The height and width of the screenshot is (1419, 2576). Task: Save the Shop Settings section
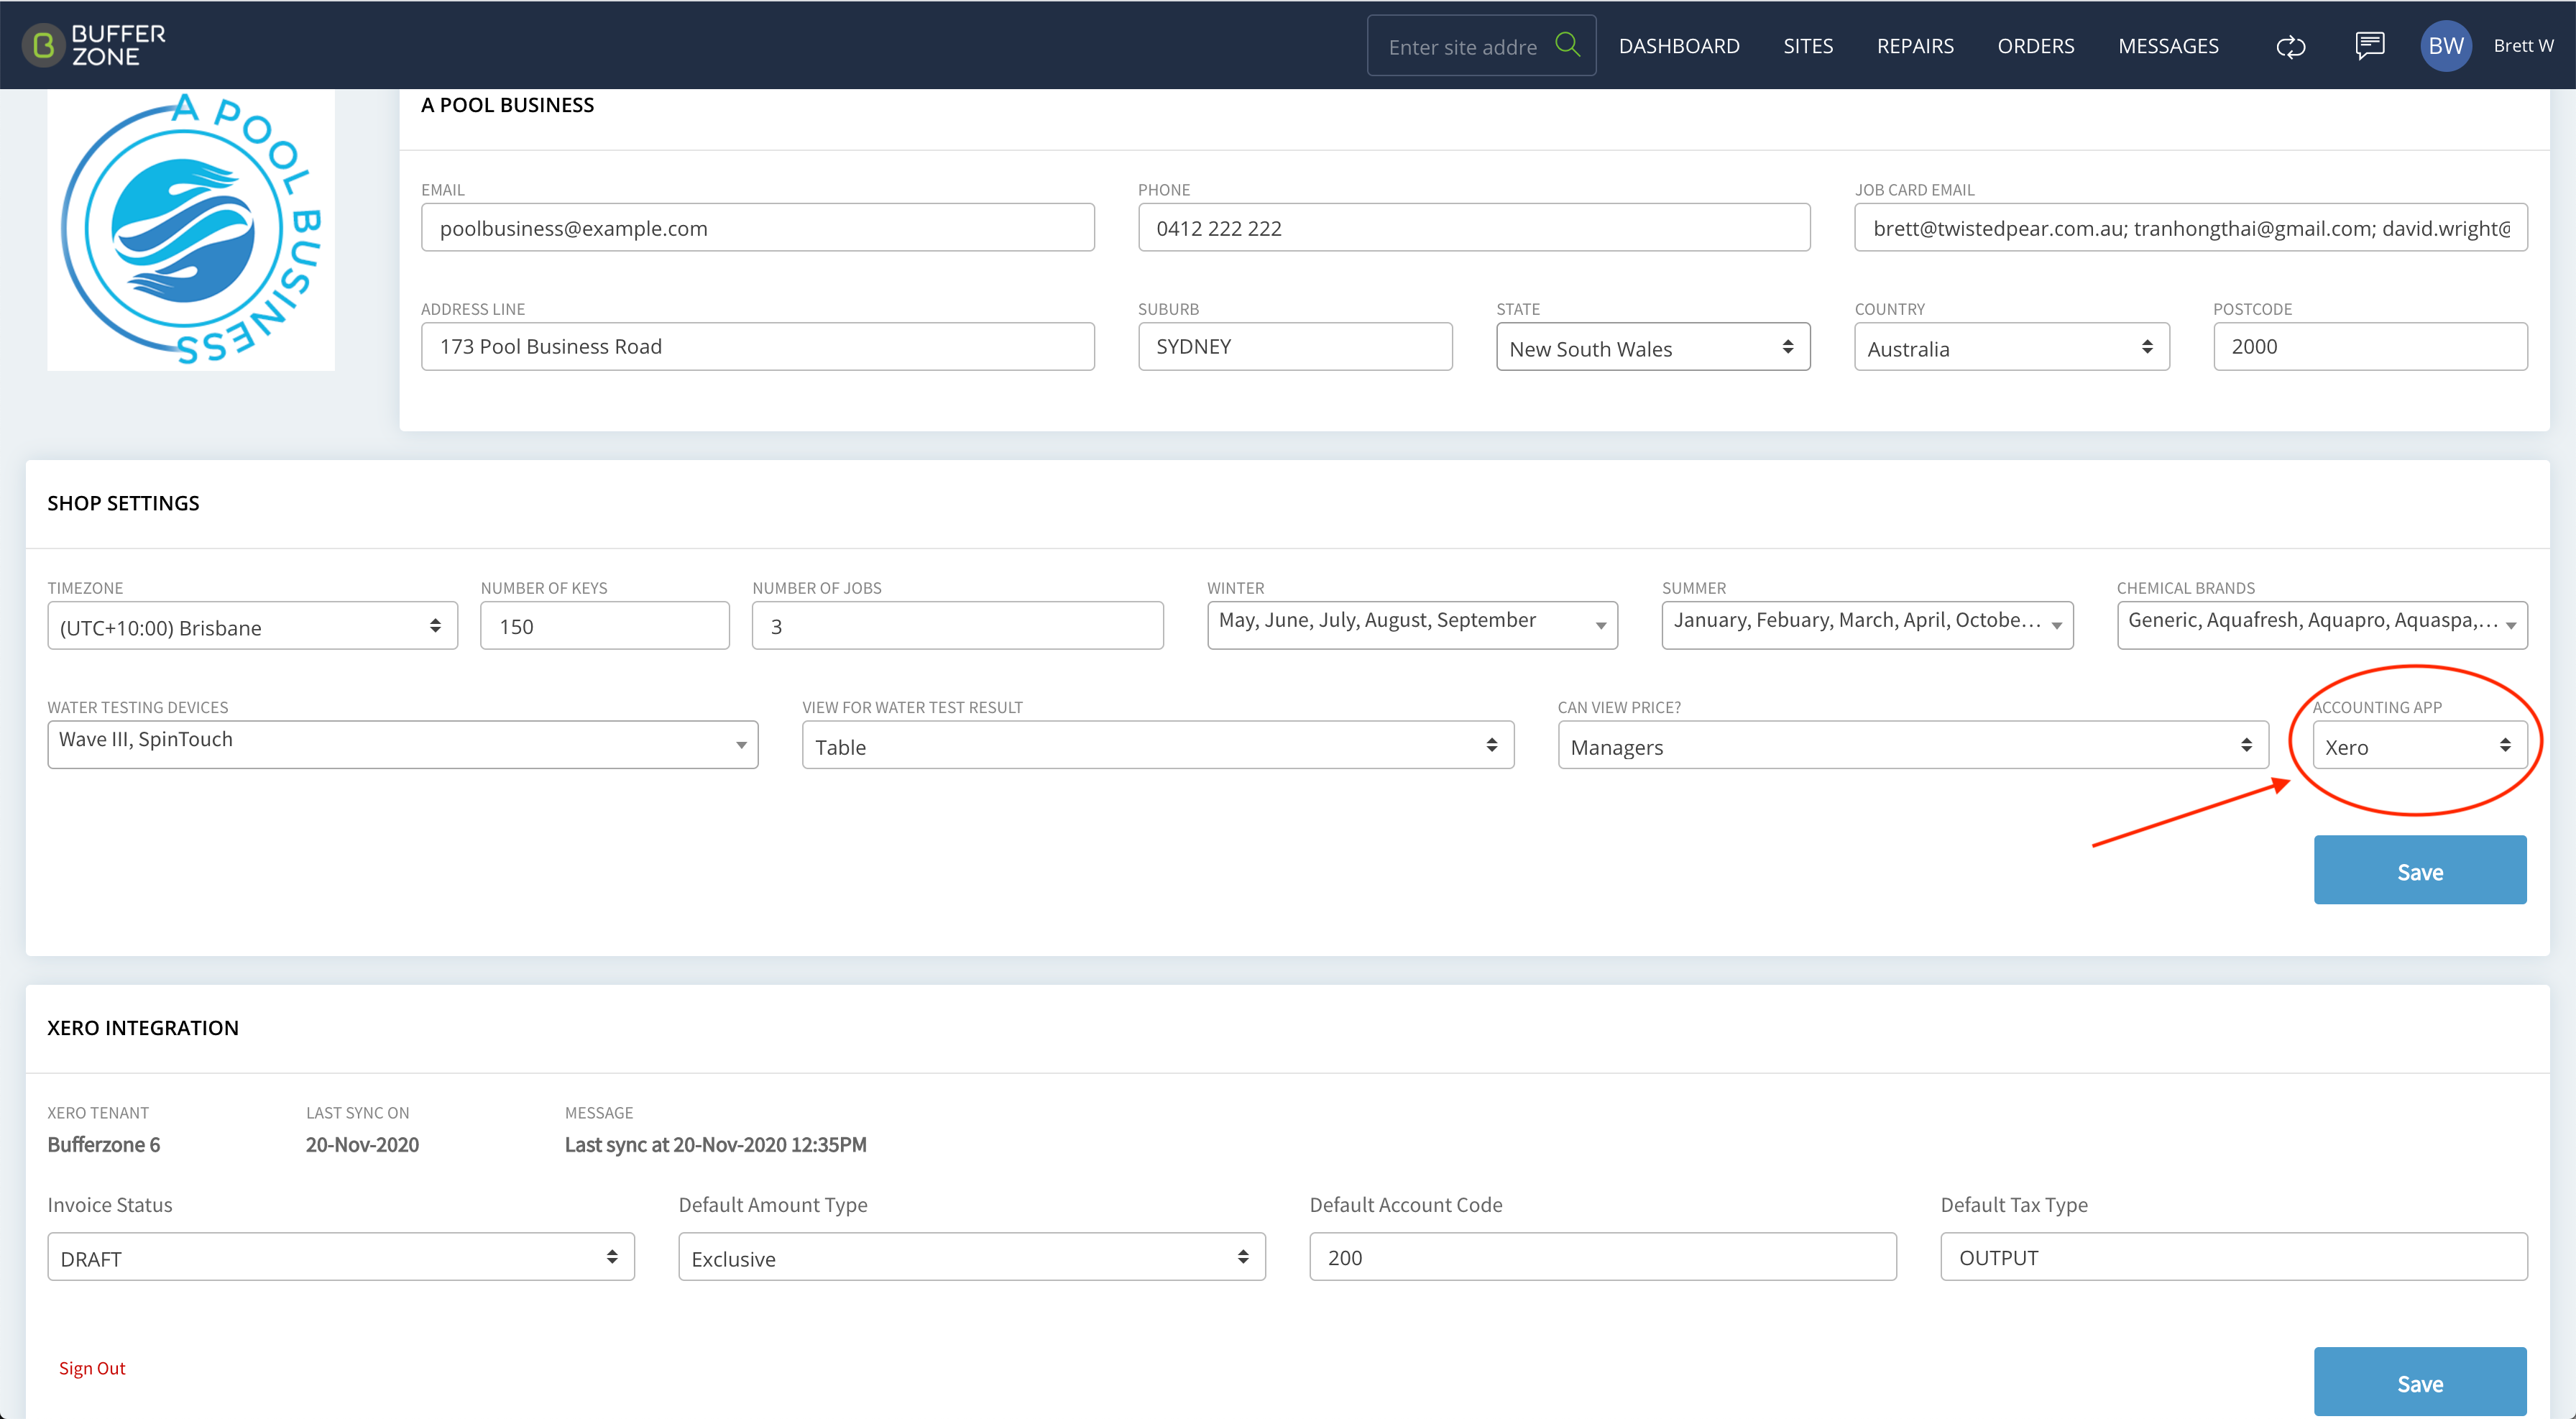[x=2419, y=870]
